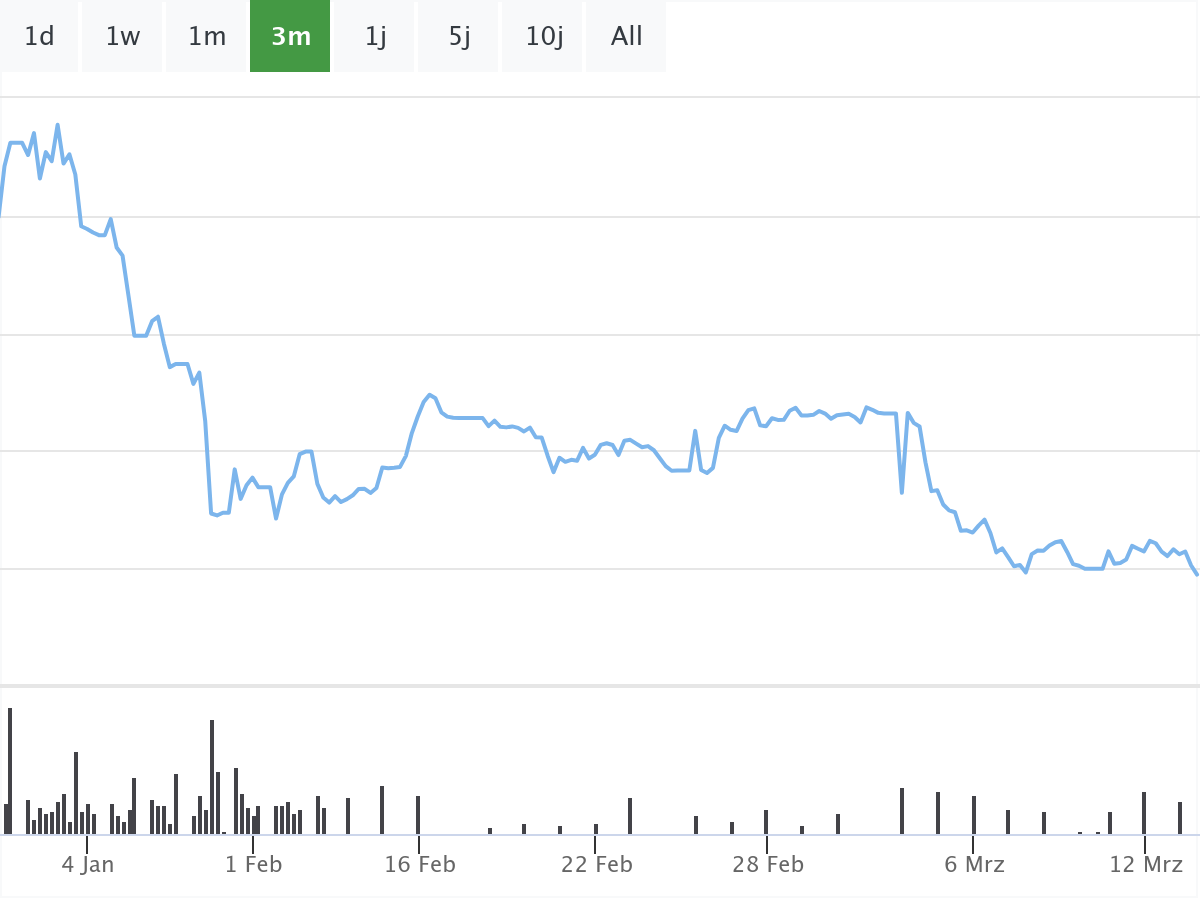Click the 12 Mrz axis label
The height and width of the screenshot is (900, 1200).
1147,865
